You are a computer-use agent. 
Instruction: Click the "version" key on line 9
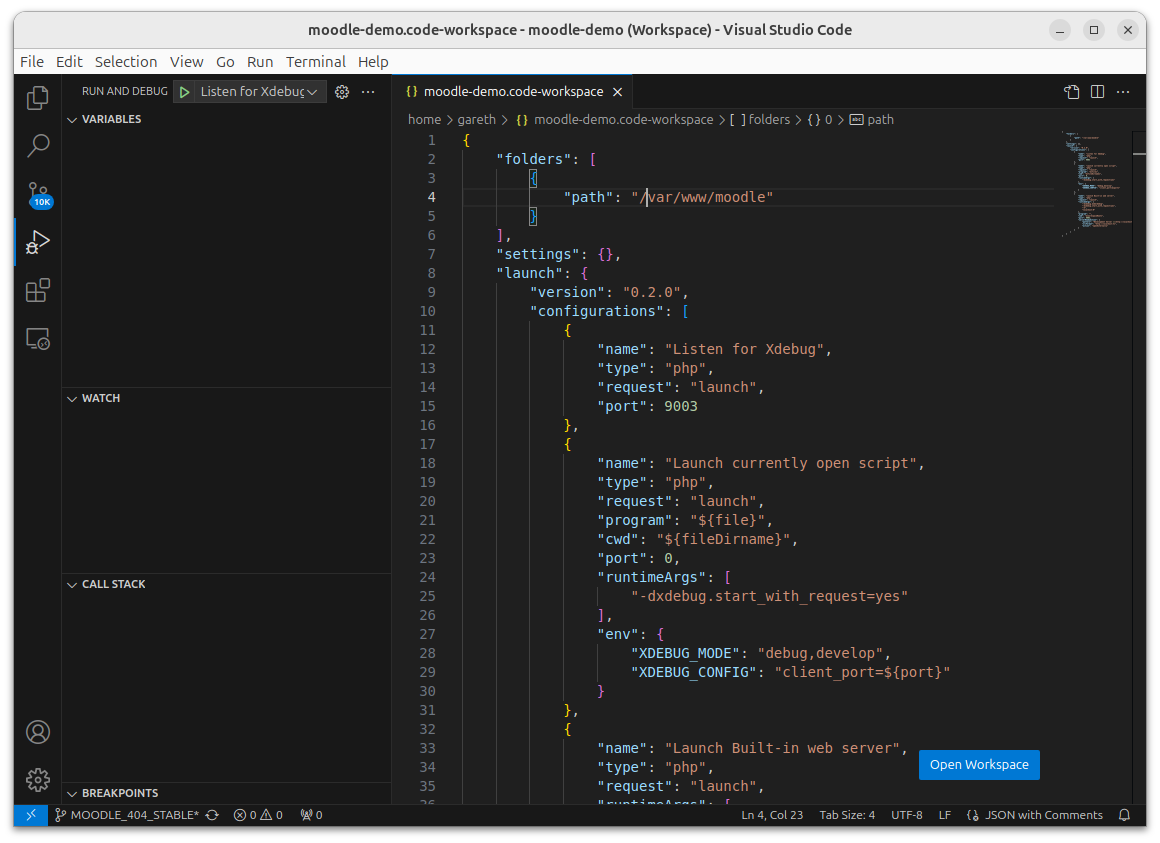point(568,292)
